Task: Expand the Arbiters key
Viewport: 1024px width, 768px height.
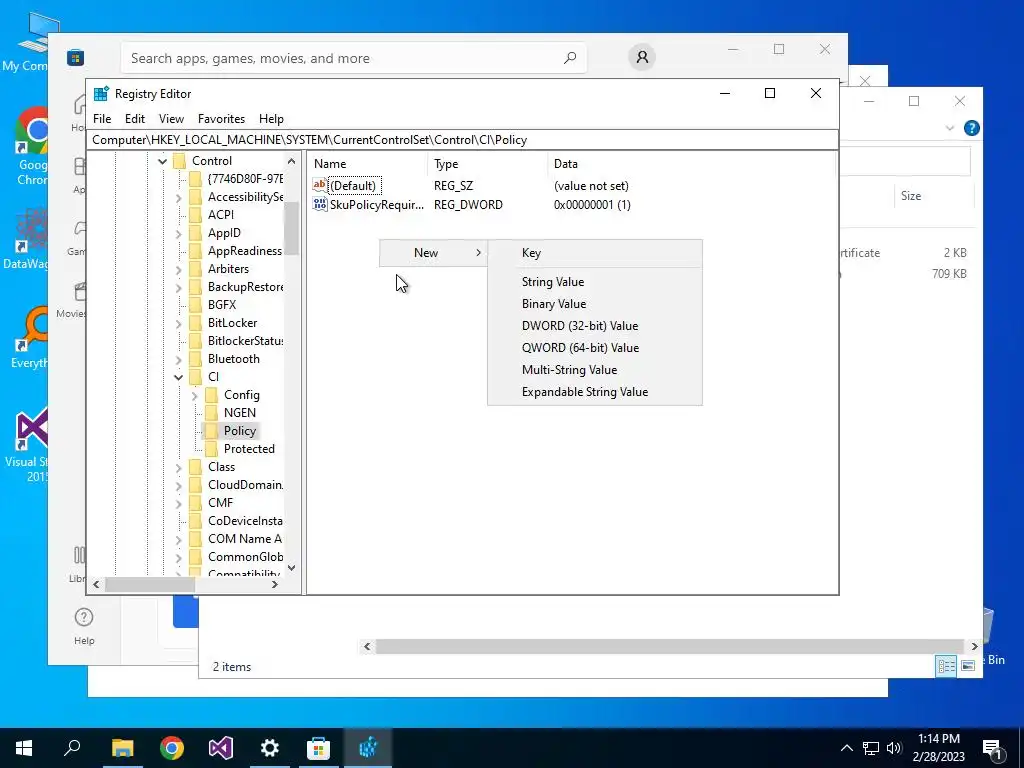Action: click(x=178, y=269)
